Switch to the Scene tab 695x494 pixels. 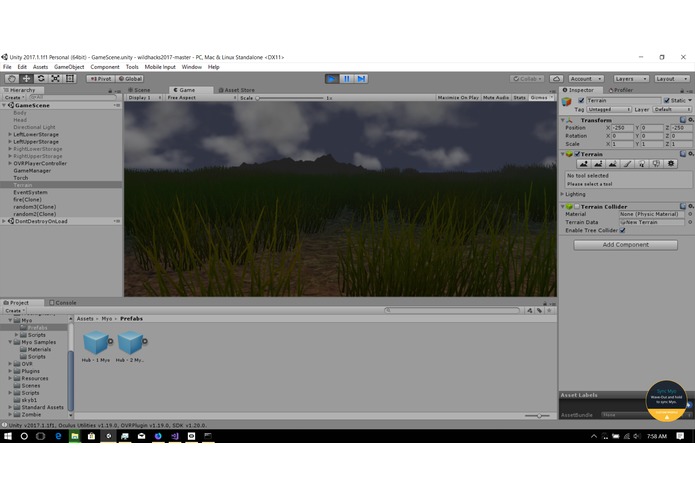coord(139,90)
